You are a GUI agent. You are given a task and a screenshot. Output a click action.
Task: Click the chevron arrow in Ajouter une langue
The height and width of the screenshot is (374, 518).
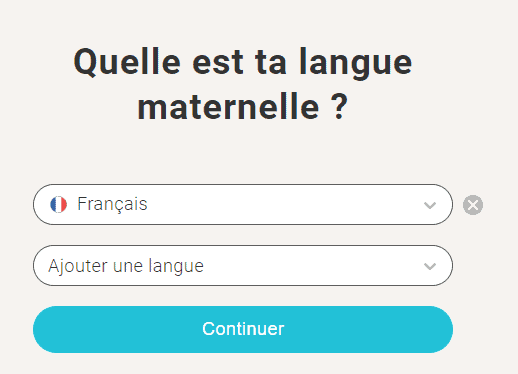[430, 266]
